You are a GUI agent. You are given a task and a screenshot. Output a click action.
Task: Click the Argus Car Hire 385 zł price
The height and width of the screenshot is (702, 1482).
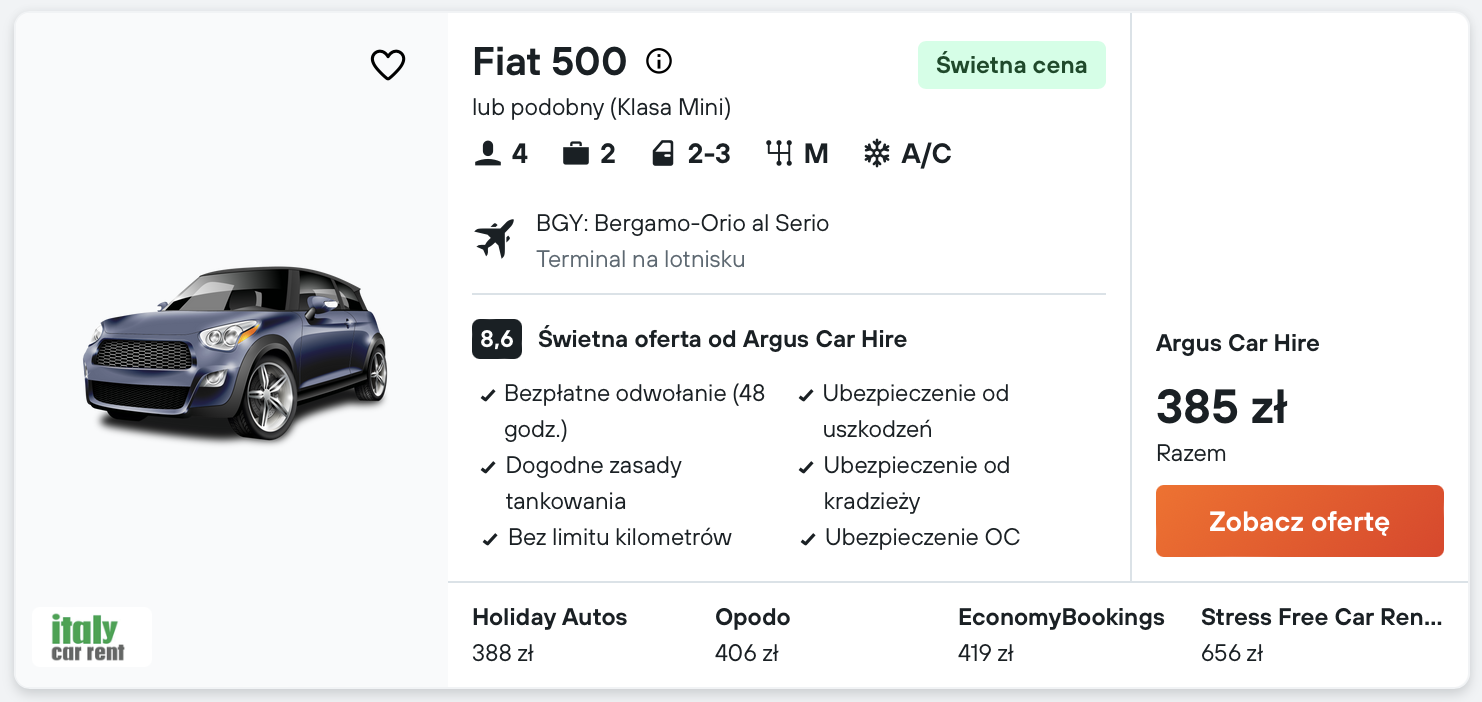click(1221, 407)
